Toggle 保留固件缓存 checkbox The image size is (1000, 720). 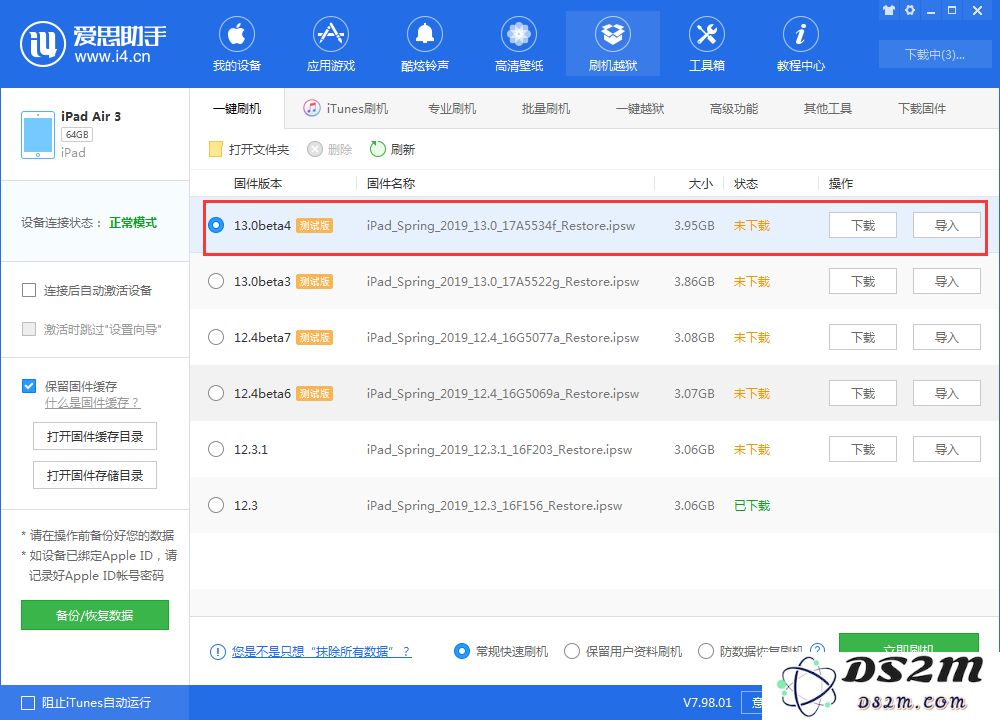click(x=29, y=386)
